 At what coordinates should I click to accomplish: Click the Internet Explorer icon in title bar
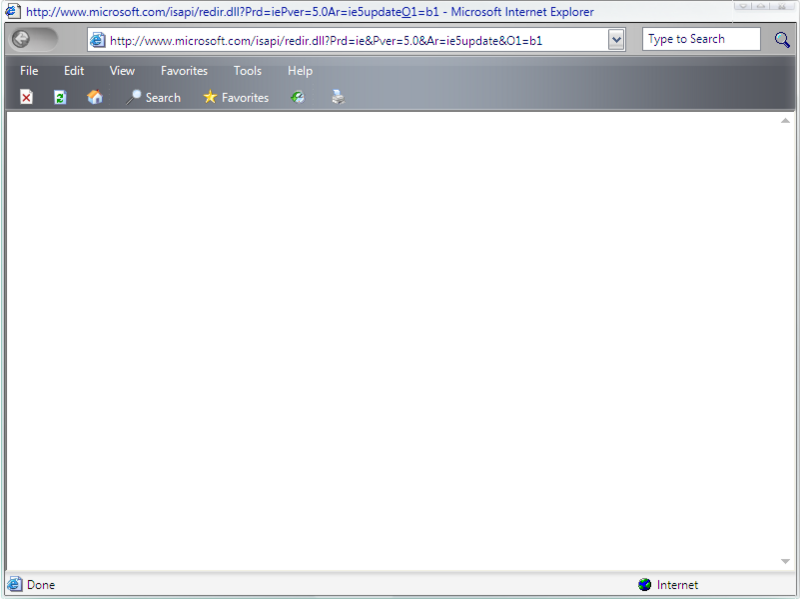tap(13, 11)
